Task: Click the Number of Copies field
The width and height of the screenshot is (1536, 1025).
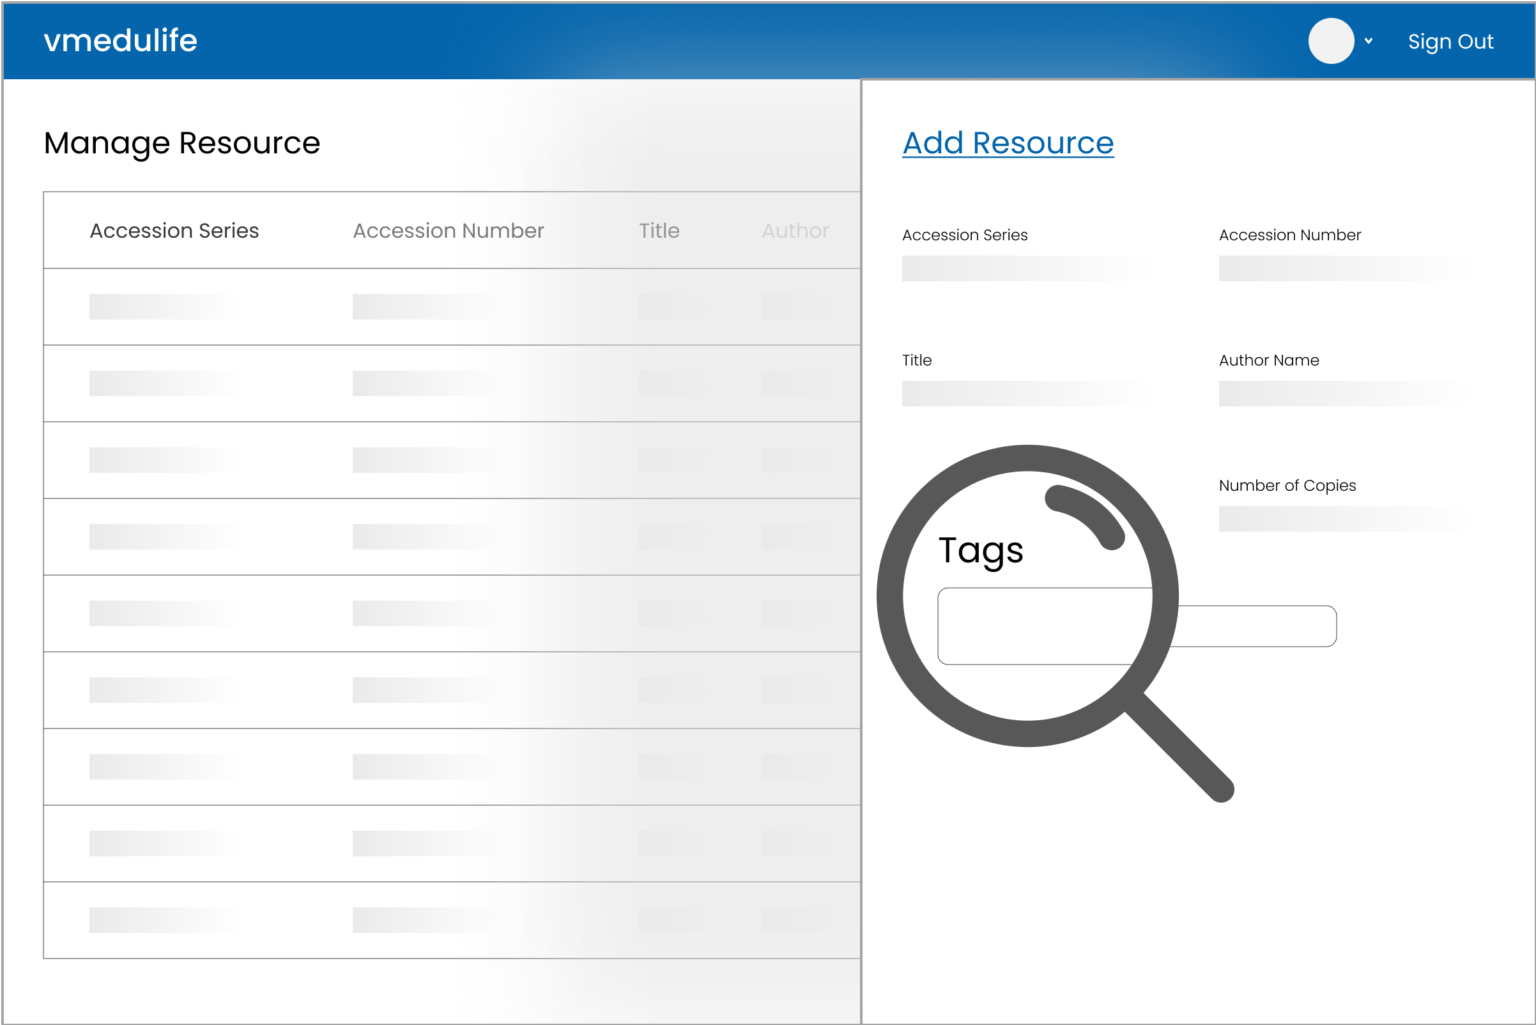Action: (1342, 518)
